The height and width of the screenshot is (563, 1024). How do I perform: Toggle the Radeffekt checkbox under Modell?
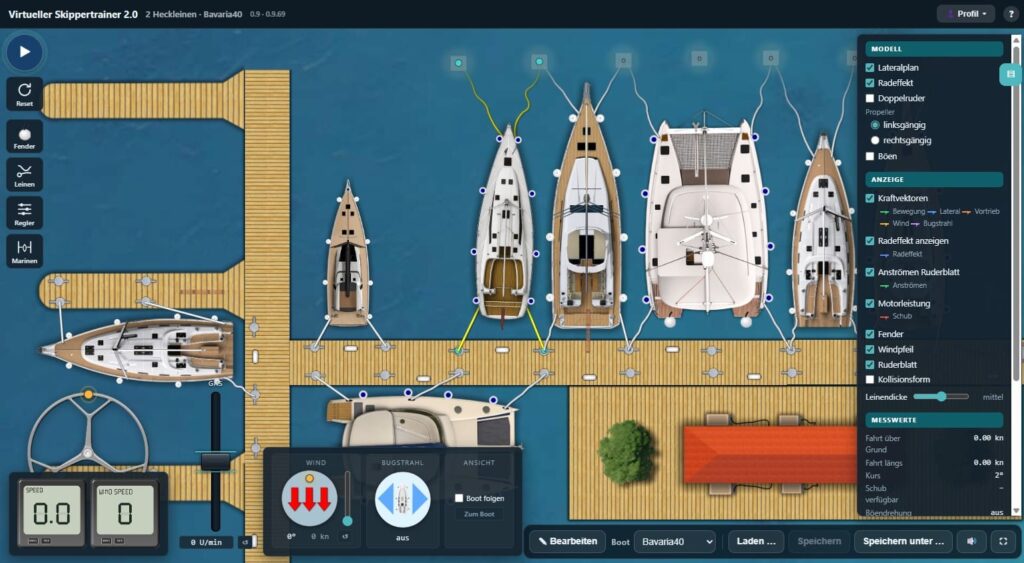[x=870, y=83]
